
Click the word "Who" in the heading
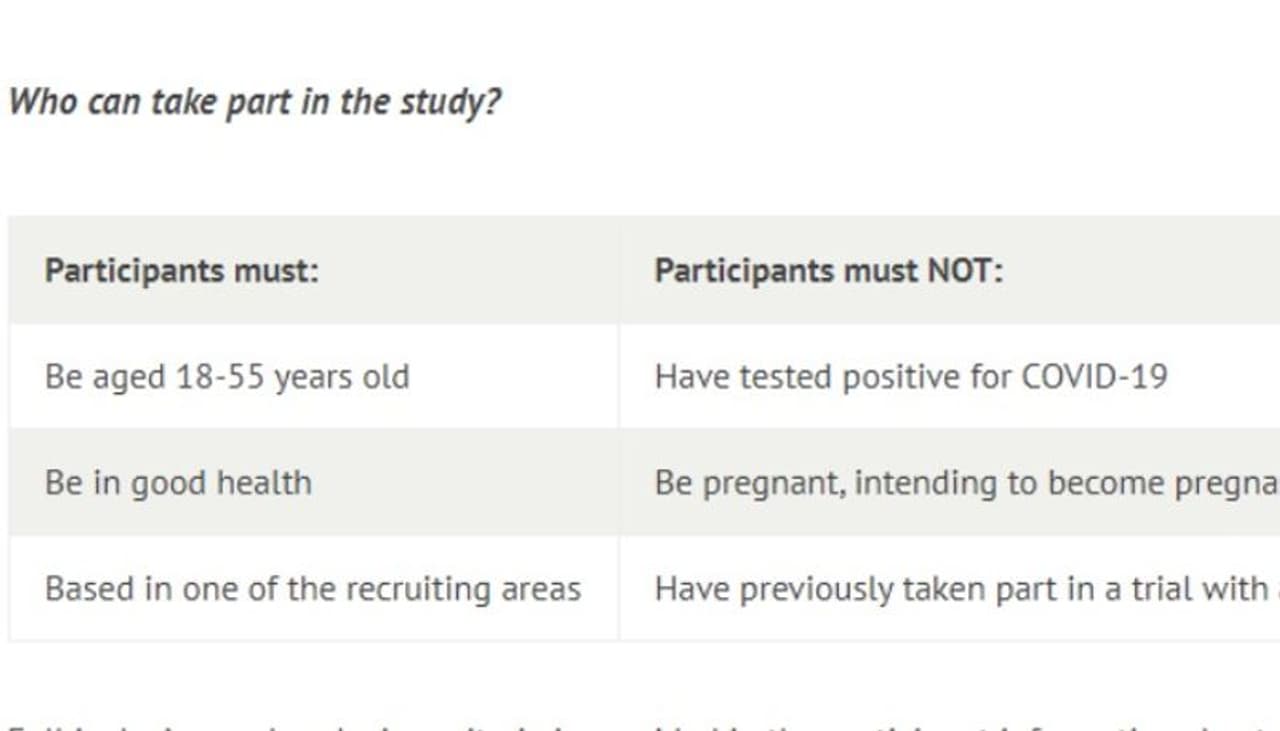tap(41, 102)
